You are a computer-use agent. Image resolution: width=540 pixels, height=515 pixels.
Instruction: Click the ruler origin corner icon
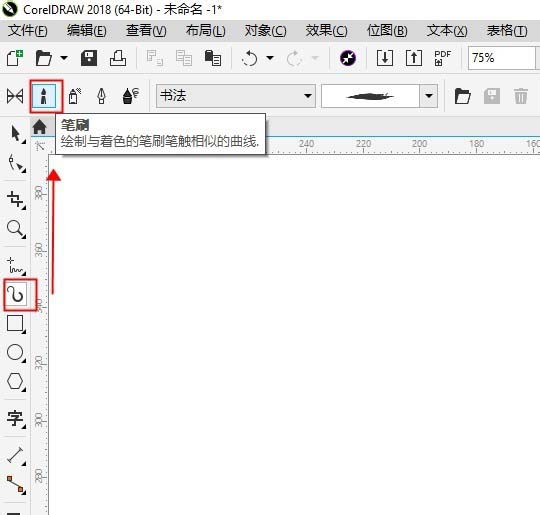[40, 146]
